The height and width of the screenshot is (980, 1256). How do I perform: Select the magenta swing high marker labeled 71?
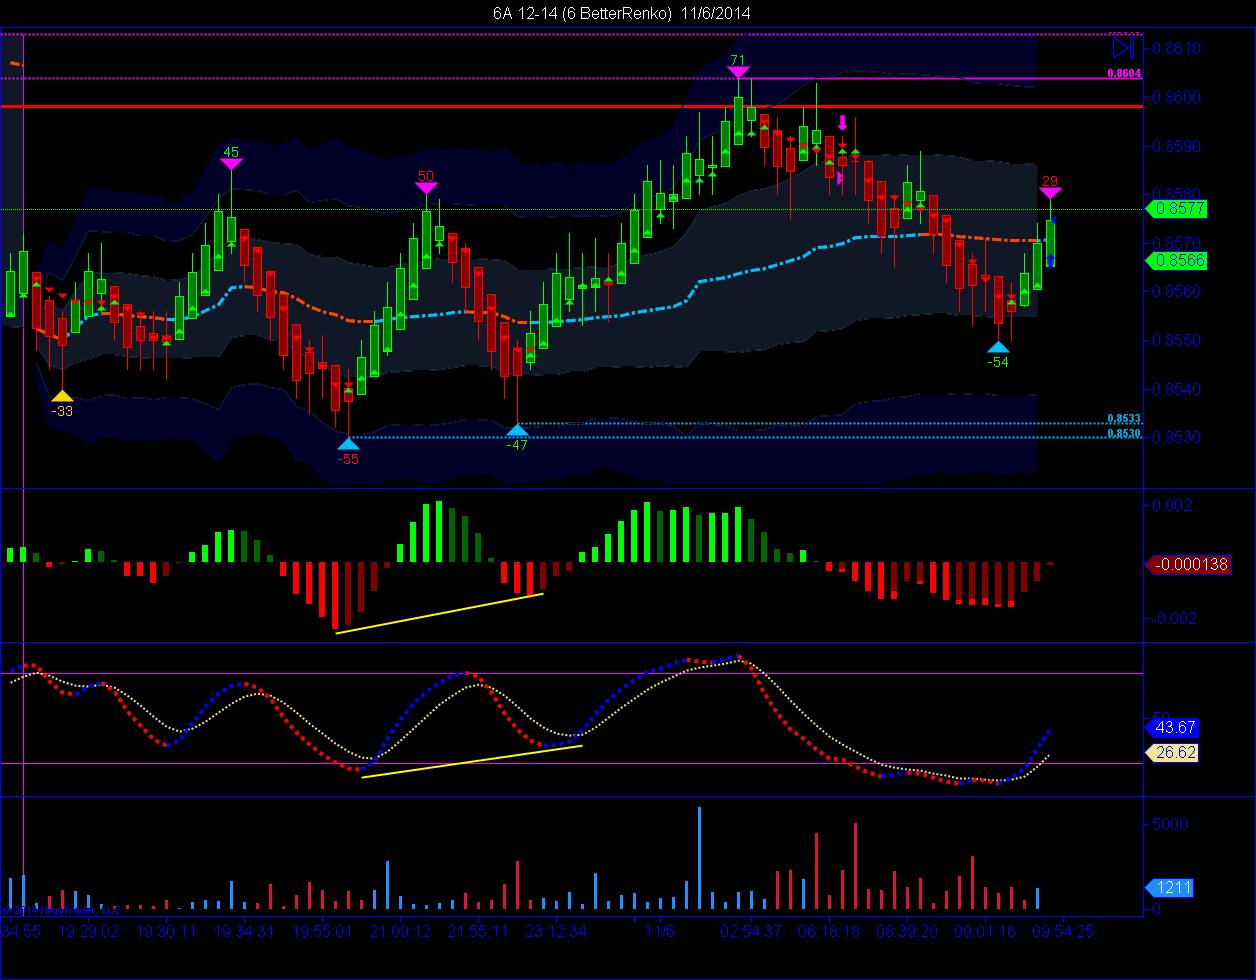[x=738, y=72]
